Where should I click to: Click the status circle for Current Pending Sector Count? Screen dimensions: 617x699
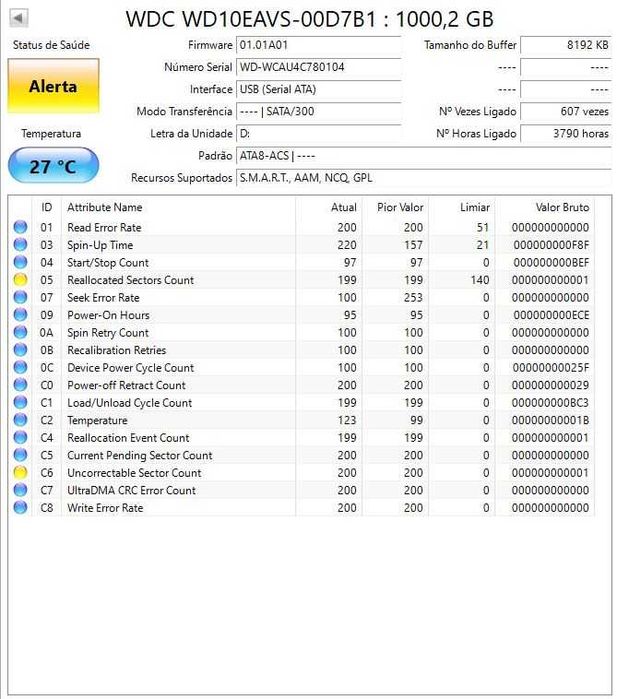click(20, 455)
